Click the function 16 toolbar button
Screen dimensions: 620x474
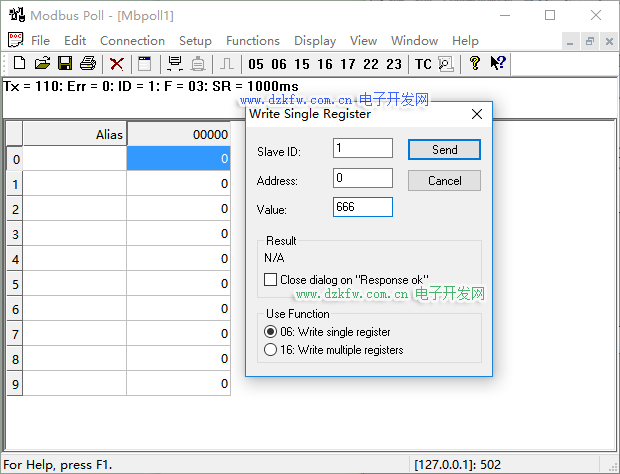click(325, 64)
